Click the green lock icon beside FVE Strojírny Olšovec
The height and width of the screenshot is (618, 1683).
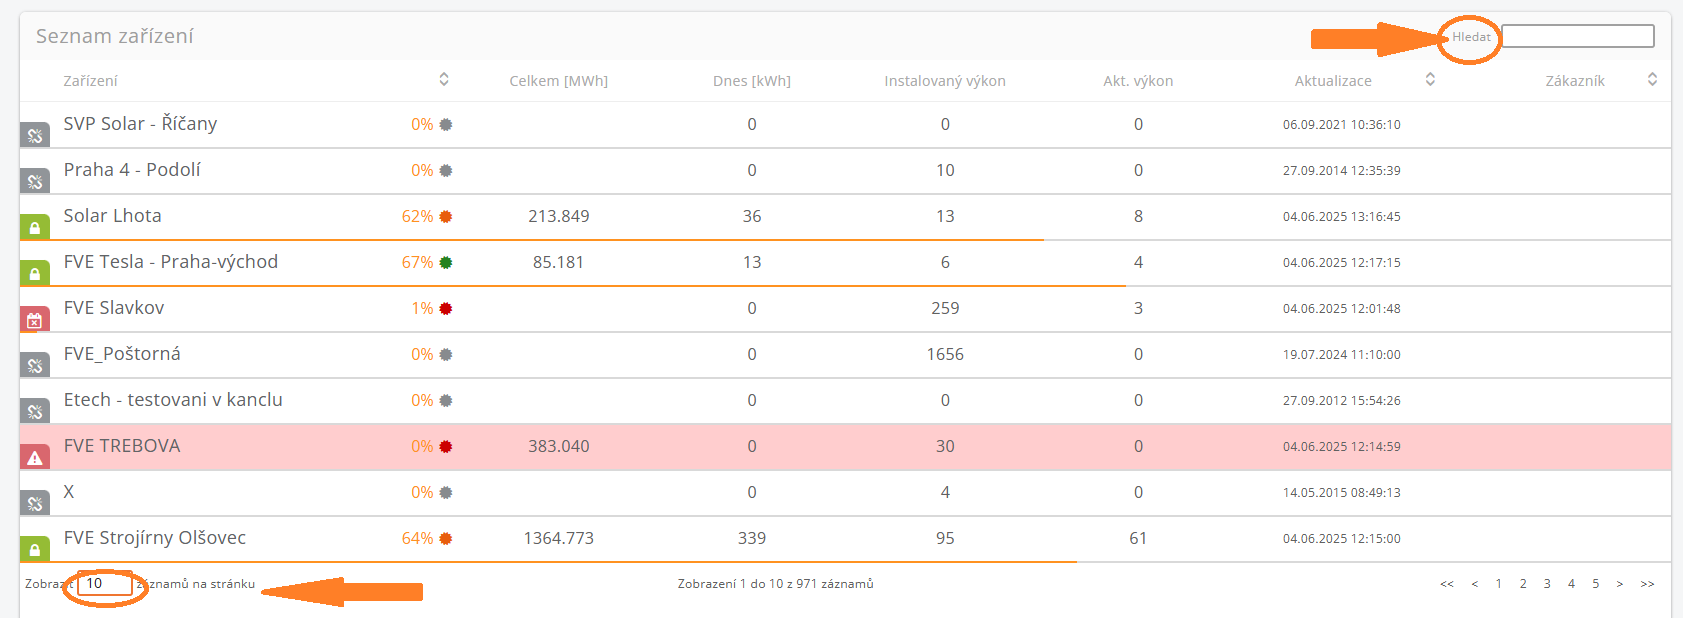tap(35, 549)
